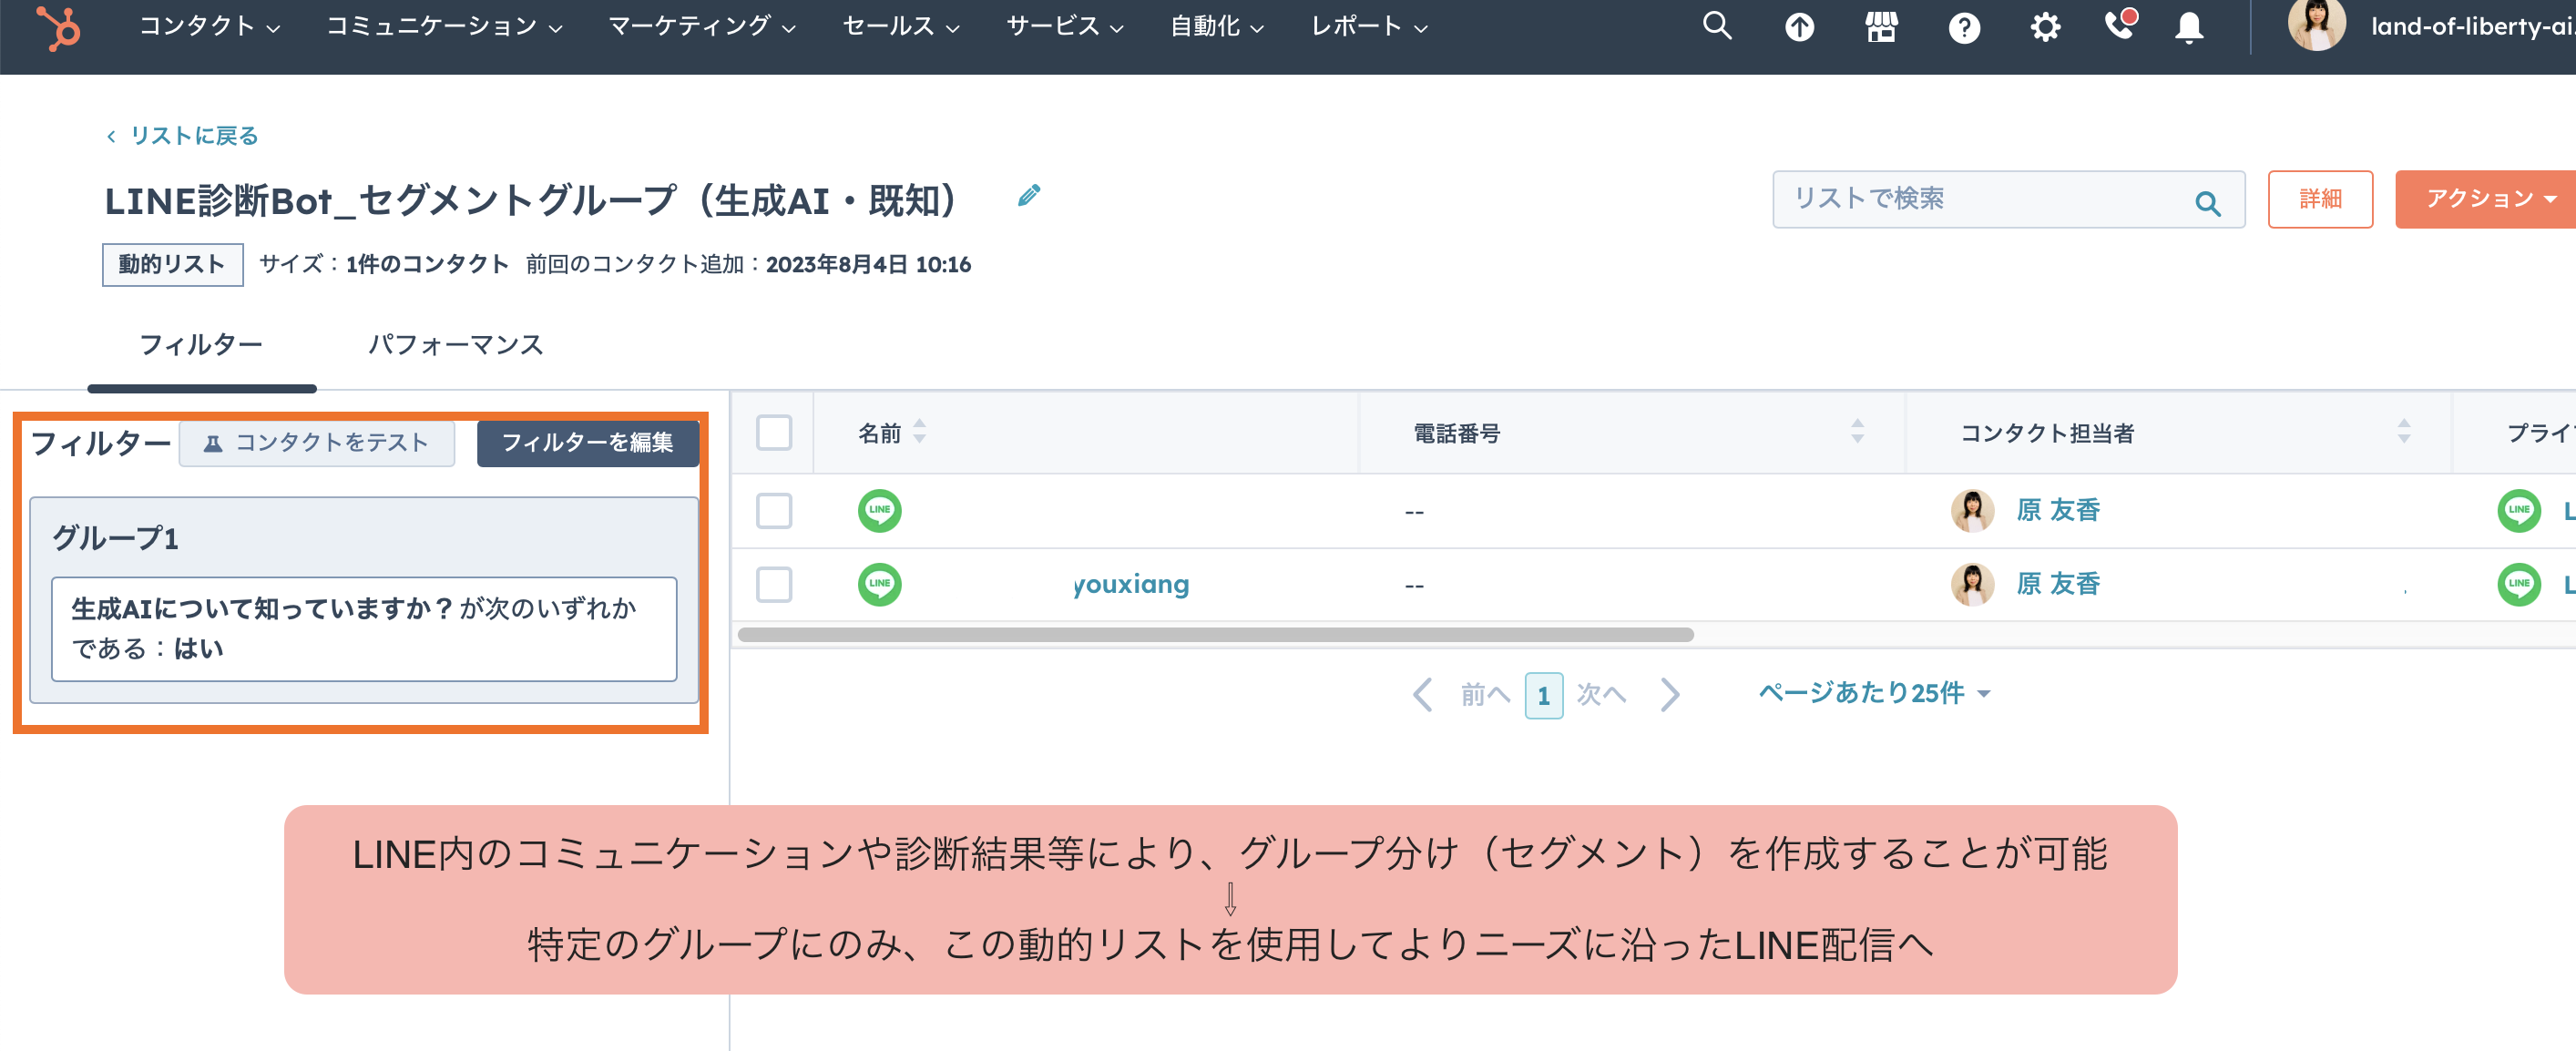Open the help question mark icon

tap(1963, 26)
